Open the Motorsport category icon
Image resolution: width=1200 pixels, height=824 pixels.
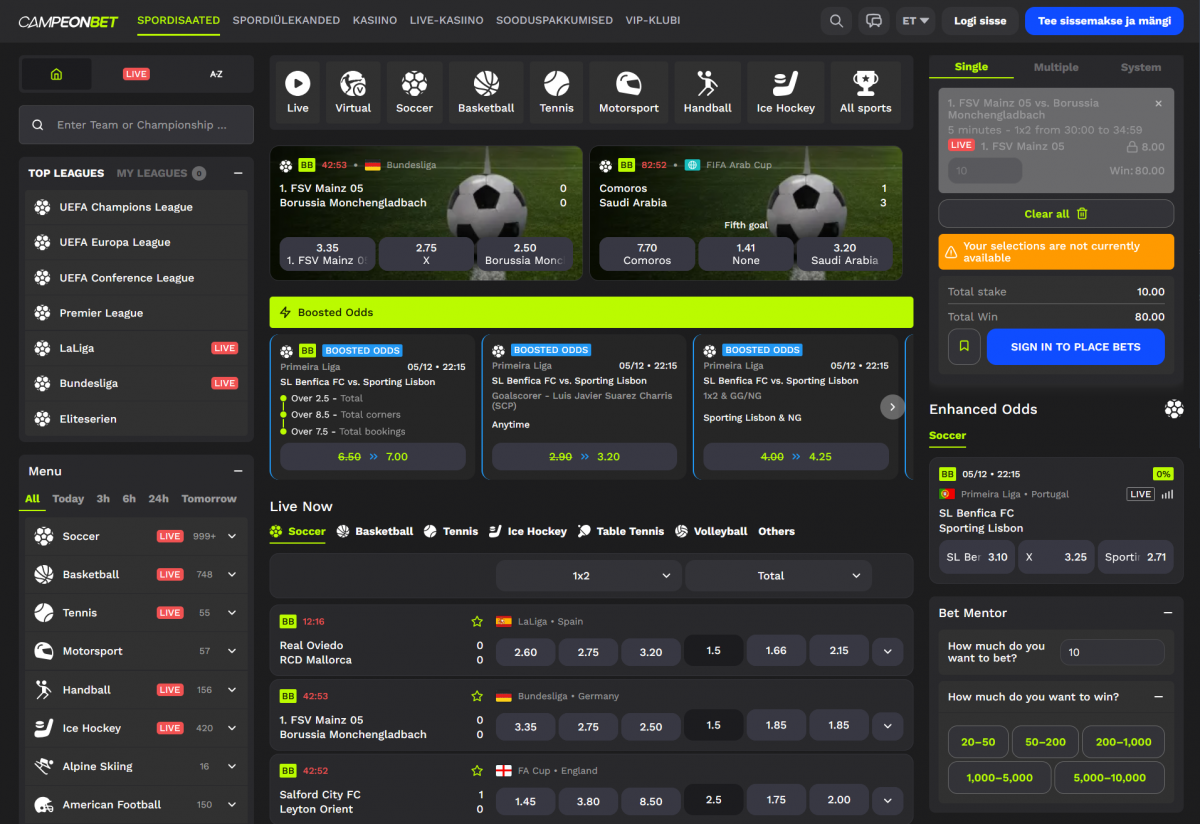[x=628, y=91]
